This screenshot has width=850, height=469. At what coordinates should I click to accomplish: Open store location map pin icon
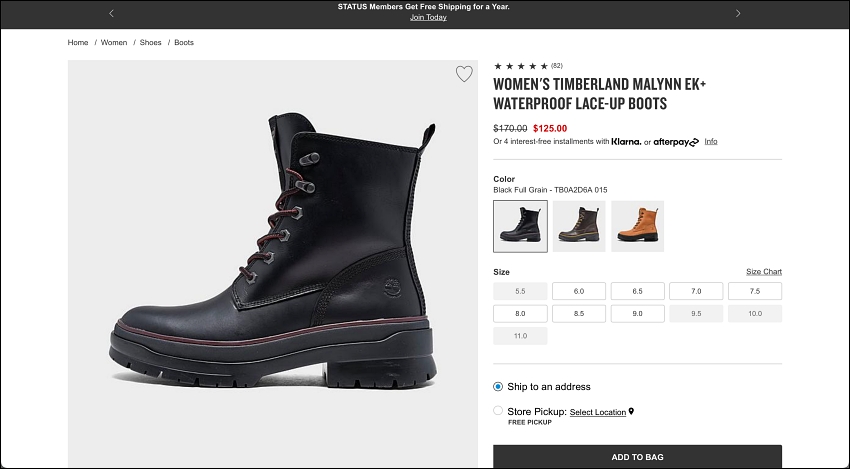pyautogui.click(x=632, y=412)
